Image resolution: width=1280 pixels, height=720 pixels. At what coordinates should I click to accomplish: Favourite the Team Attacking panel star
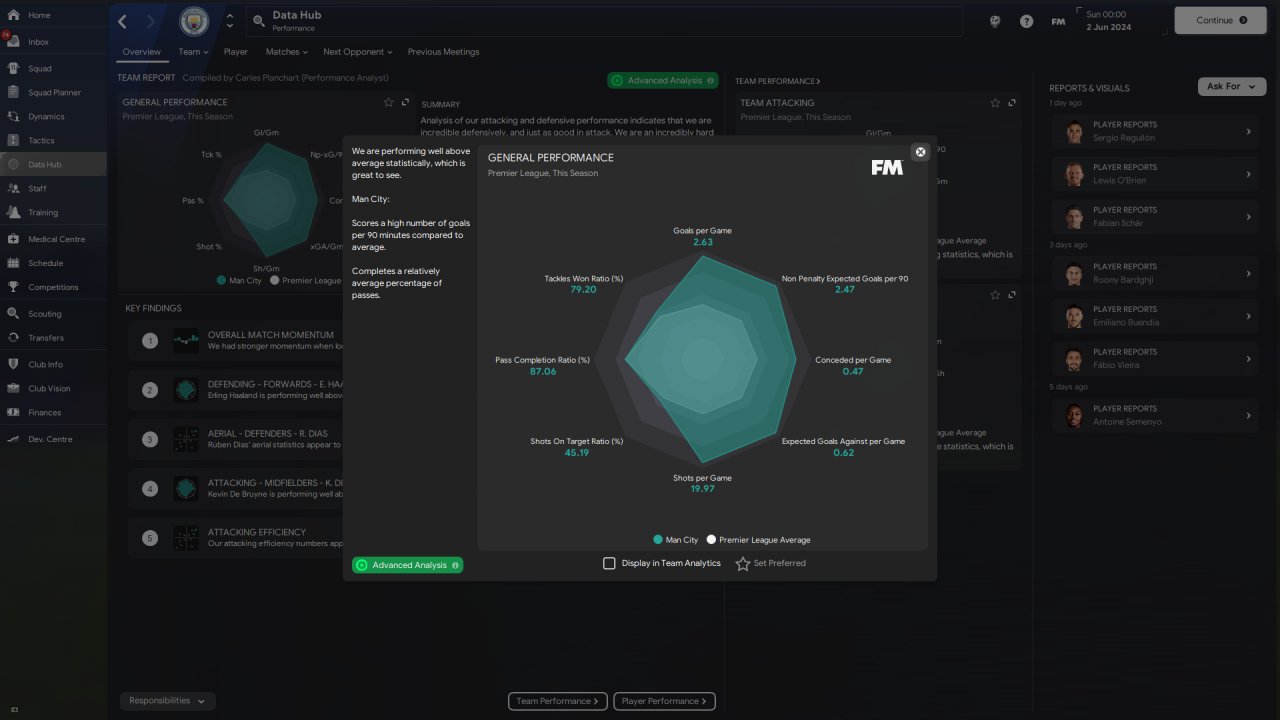995,103
